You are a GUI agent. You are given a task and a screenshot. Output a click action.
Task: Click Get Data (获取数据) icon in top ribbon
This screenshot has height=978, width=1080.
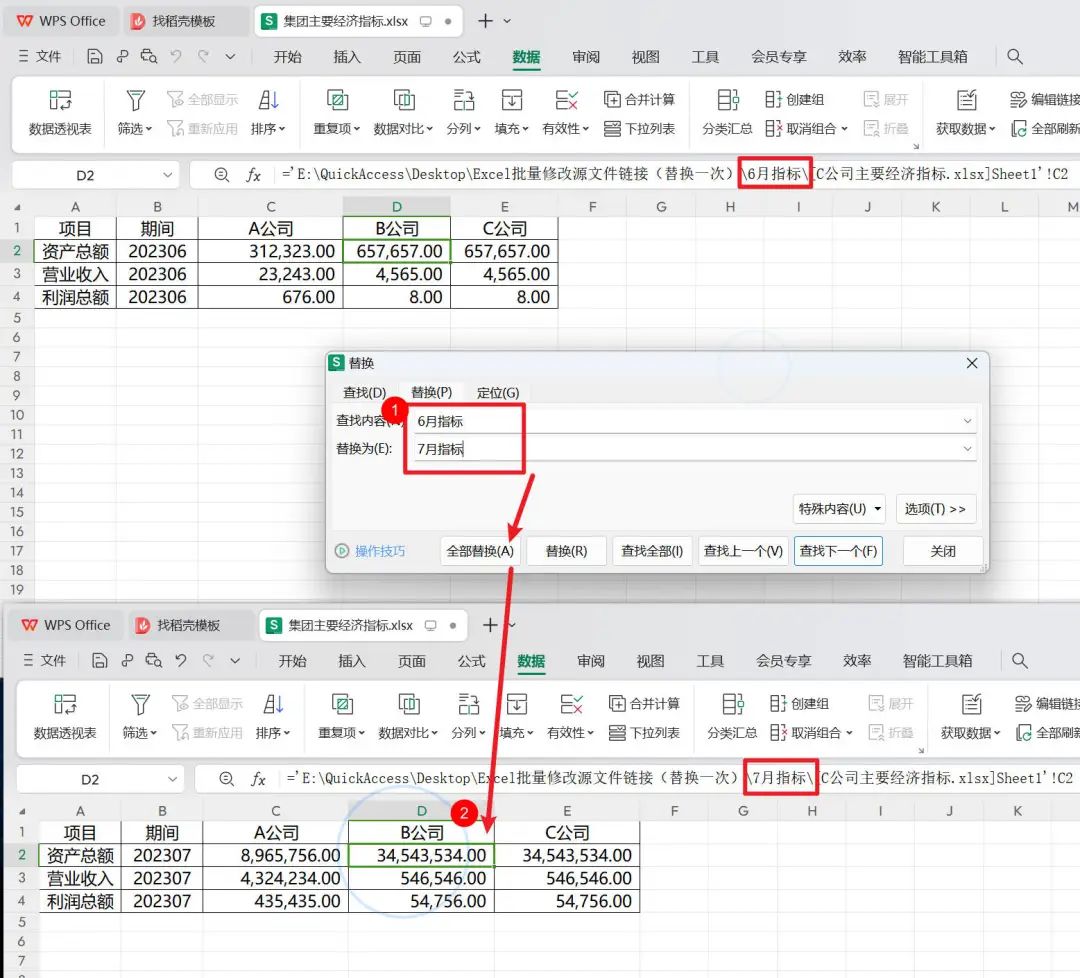pyautogui.click(x=966, y=101)
